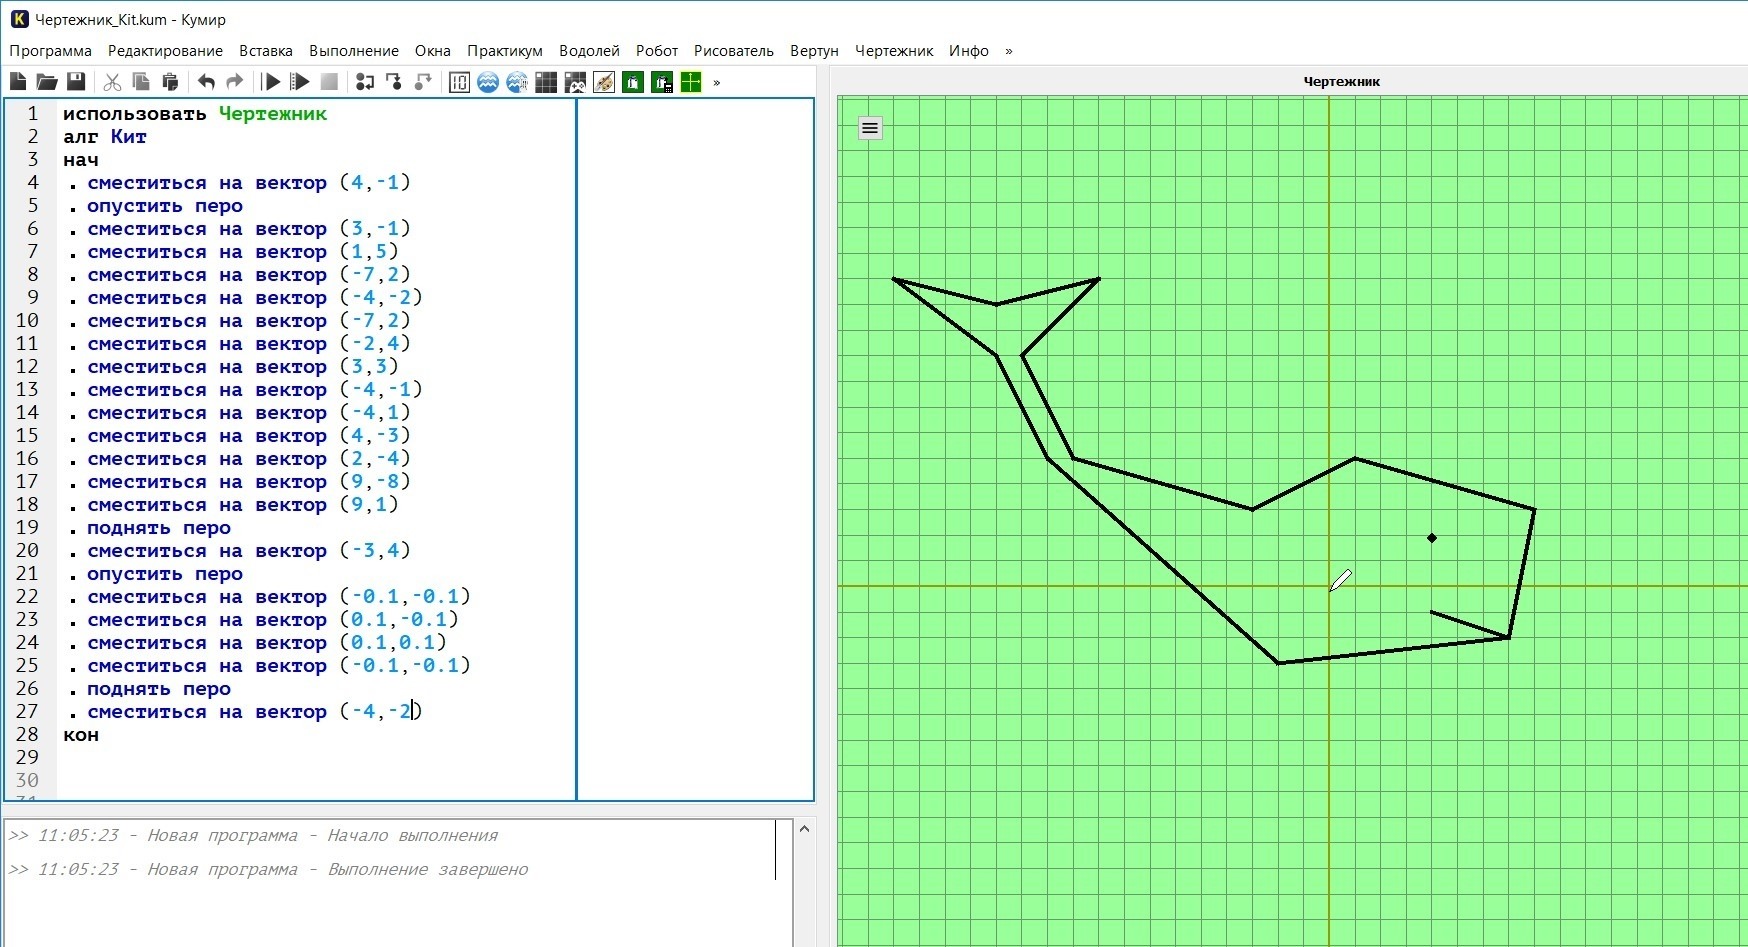The height and width of the screenshot is (947, 1748).
Task: Click the first 'опустить перо' line 5
Action: click(x=165, y=206)
